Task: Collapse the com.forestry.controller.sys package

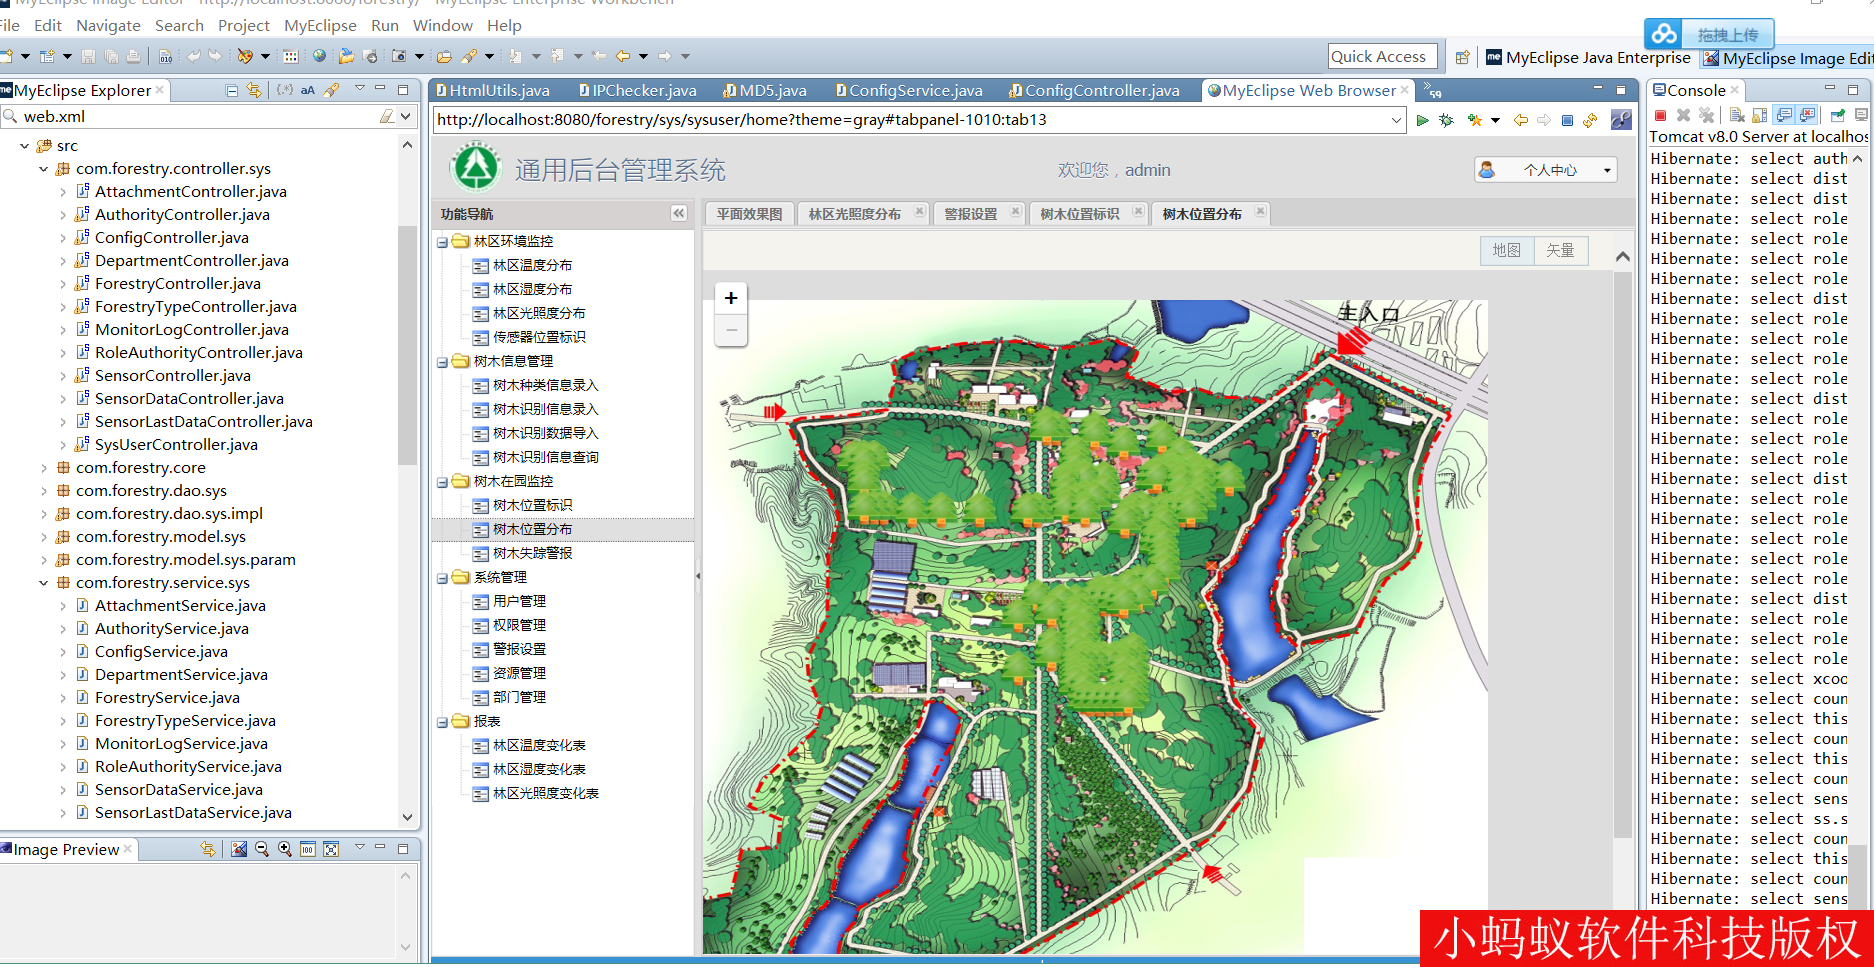Action: pyautogui.click(x=44, y=169)
